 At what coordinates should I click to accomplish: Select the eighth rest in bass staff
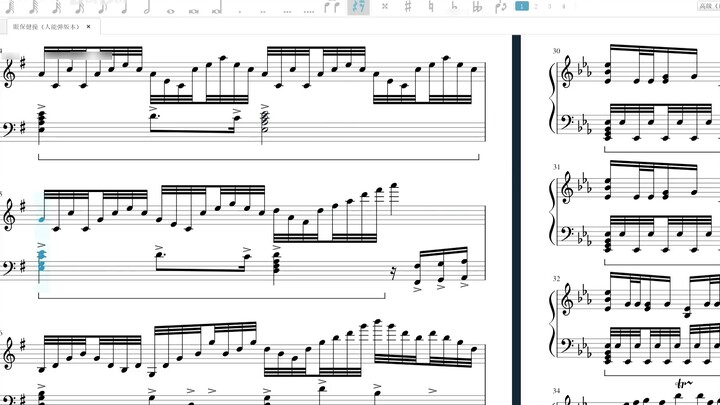pos(393,273)
